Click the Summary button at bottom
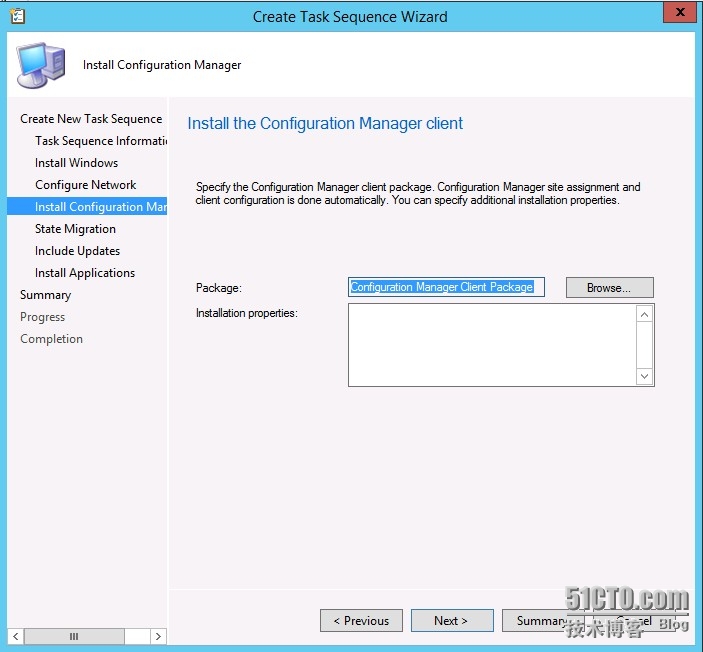The height and width of the screenshot is (652, 703). (543, 621)
